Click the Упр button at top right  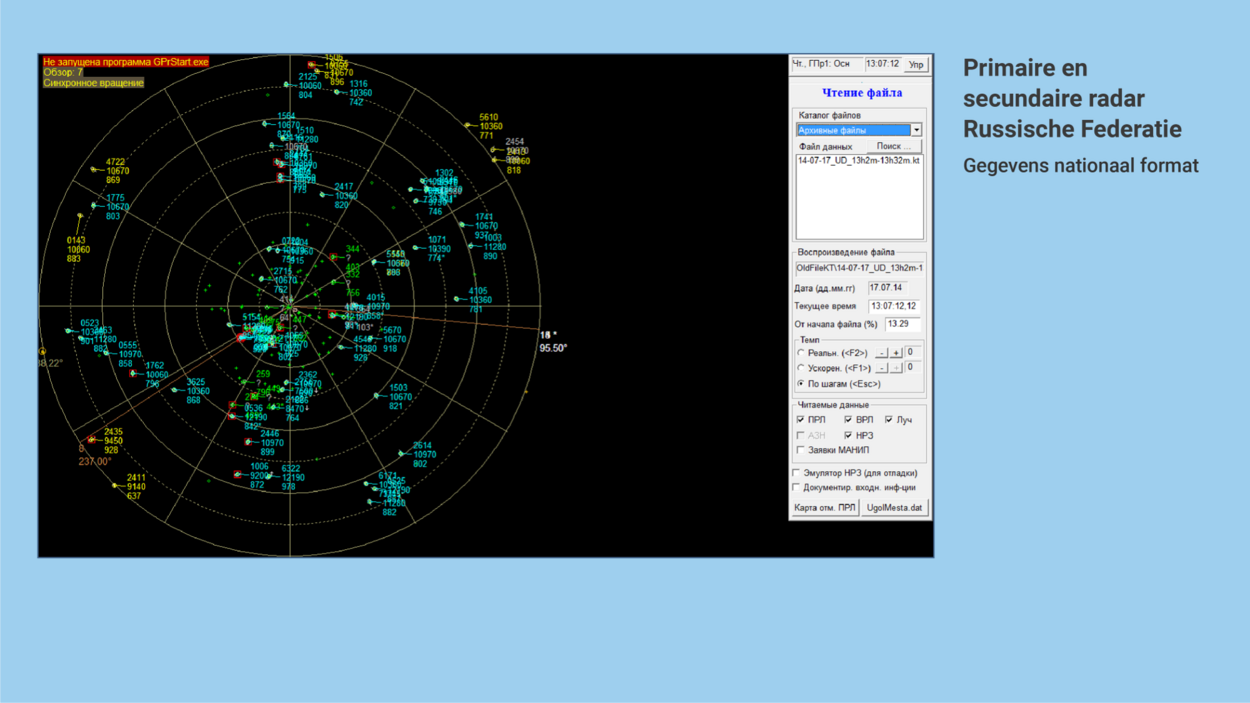(915, 64)
